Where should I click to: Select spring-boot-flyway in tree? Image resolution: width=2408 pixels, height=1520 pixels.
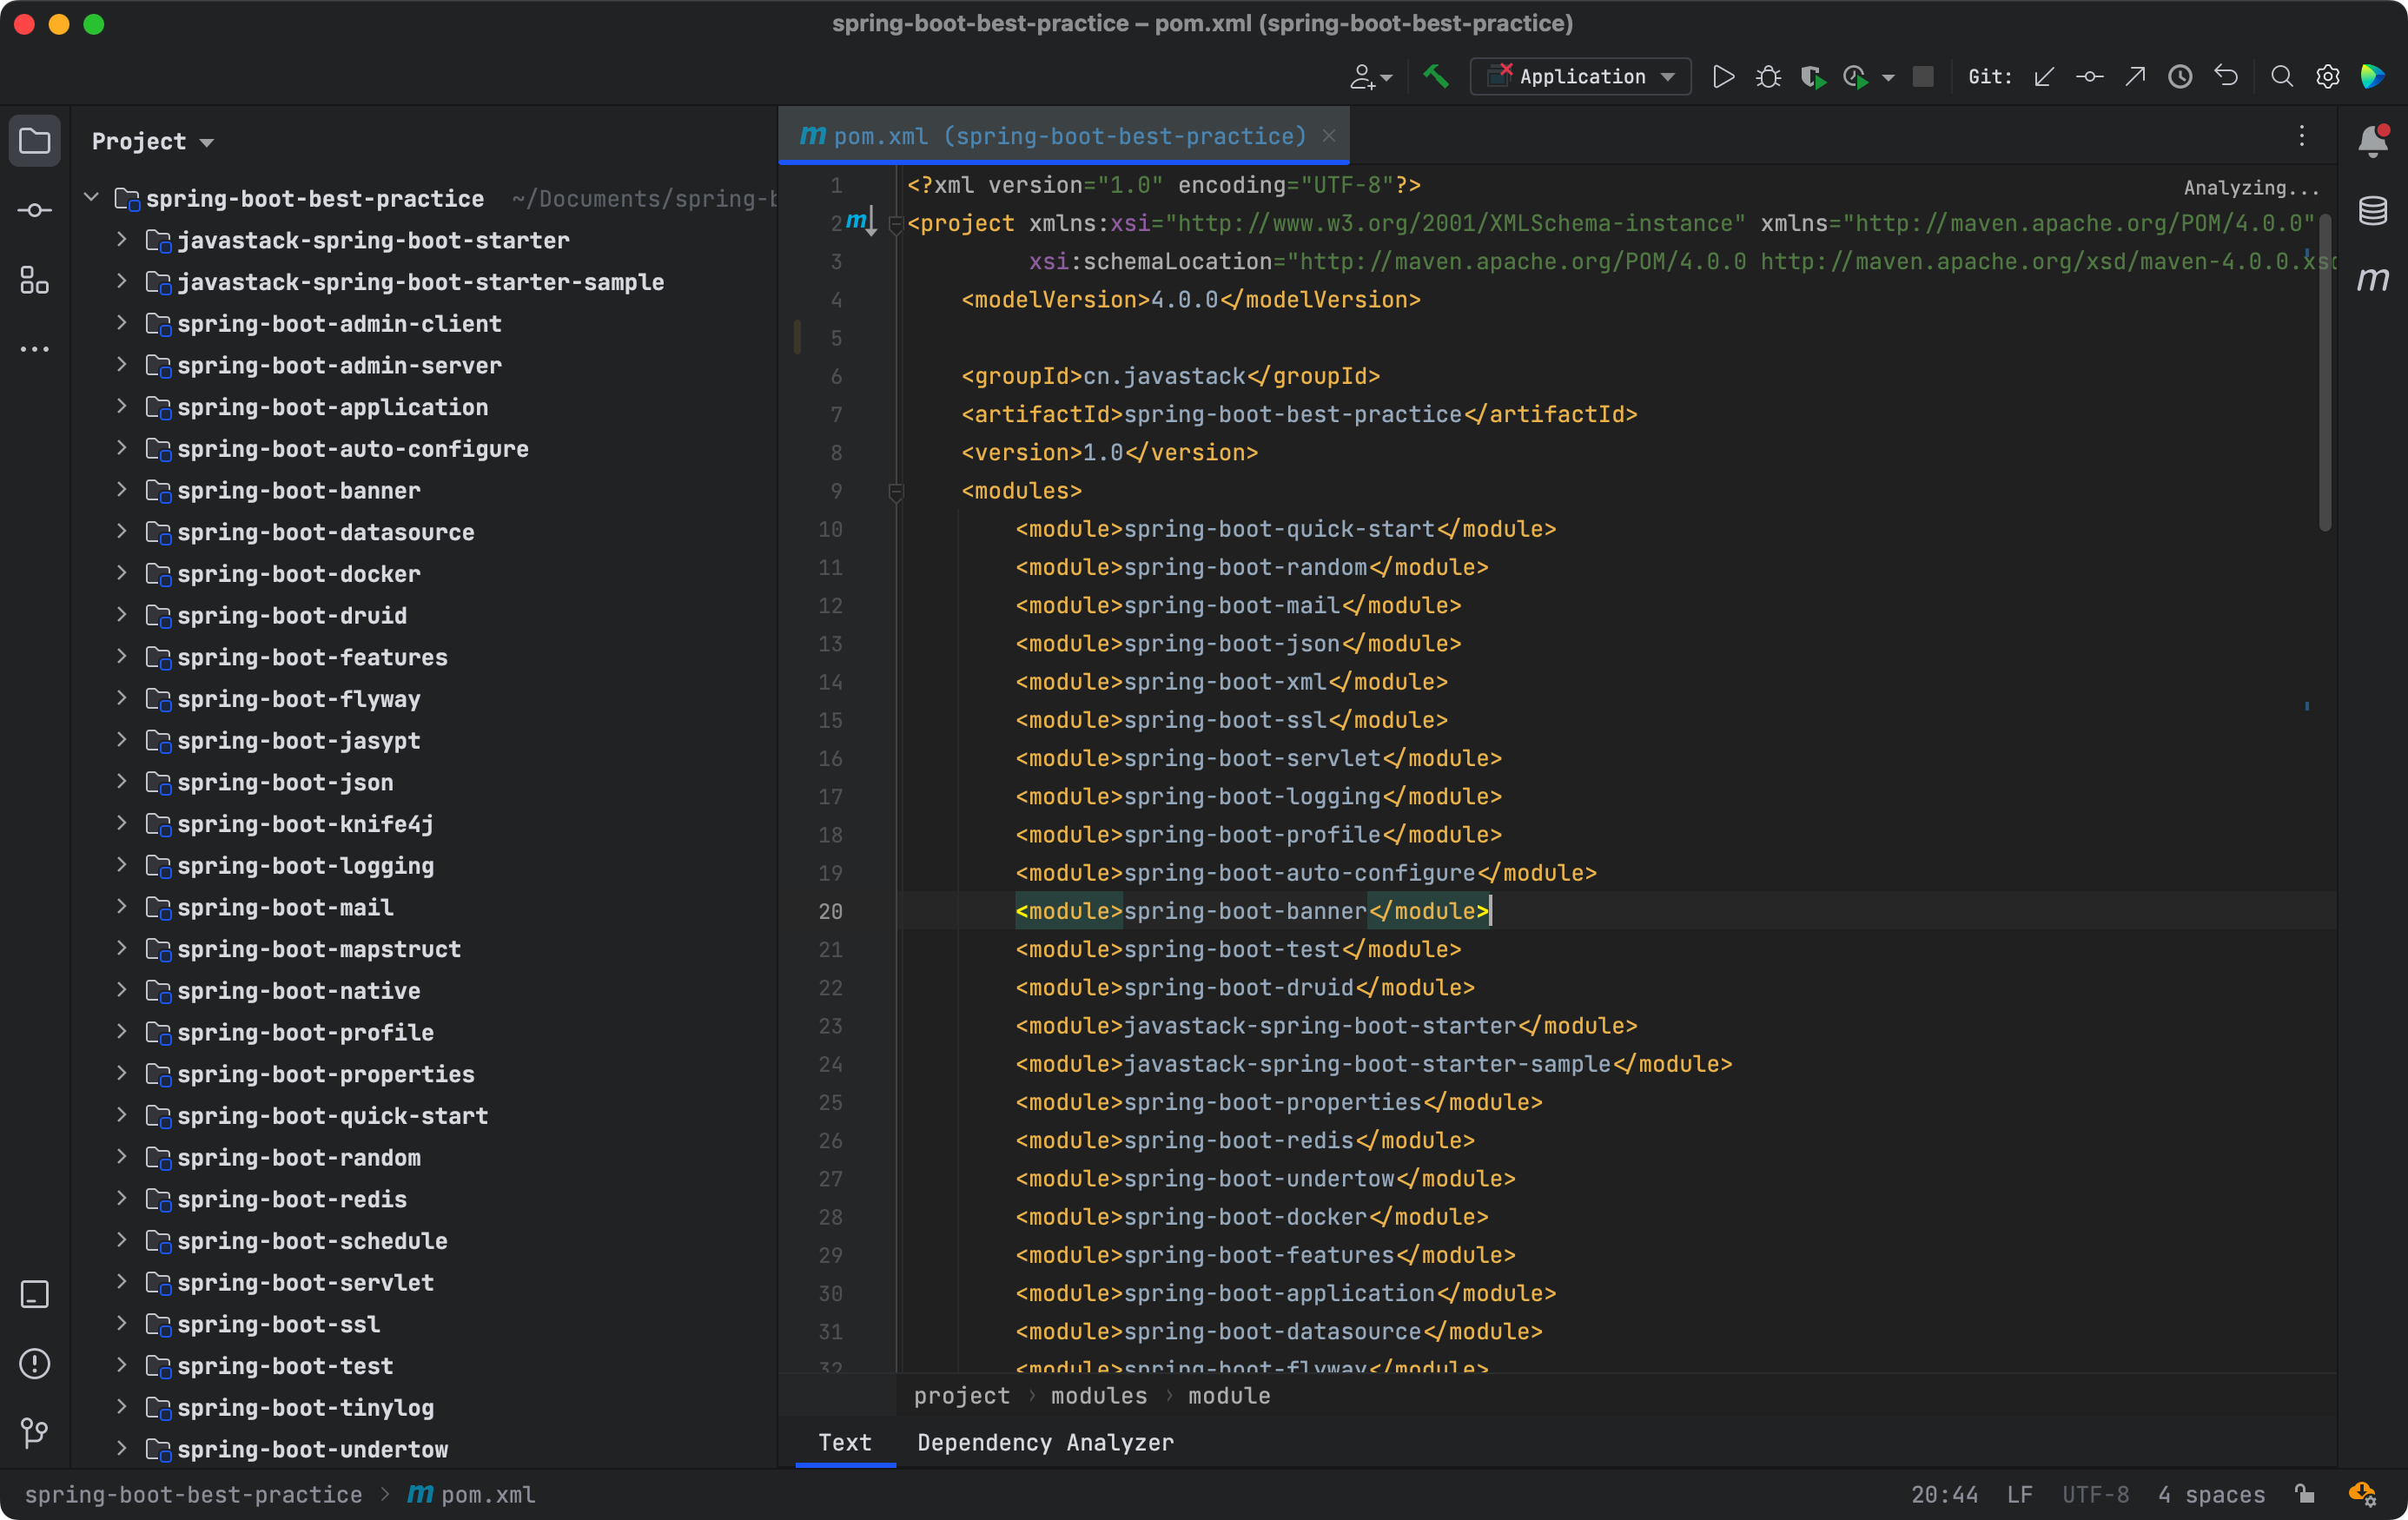(298, 698)
